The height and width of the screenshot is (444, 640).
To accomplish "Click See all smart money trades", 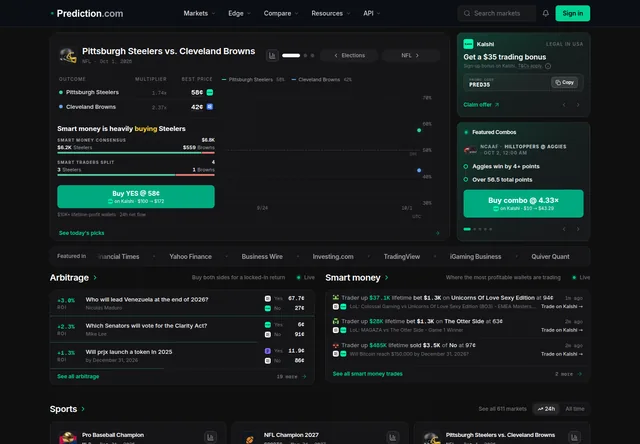I will pyautogui.click(x=367, y=374).
